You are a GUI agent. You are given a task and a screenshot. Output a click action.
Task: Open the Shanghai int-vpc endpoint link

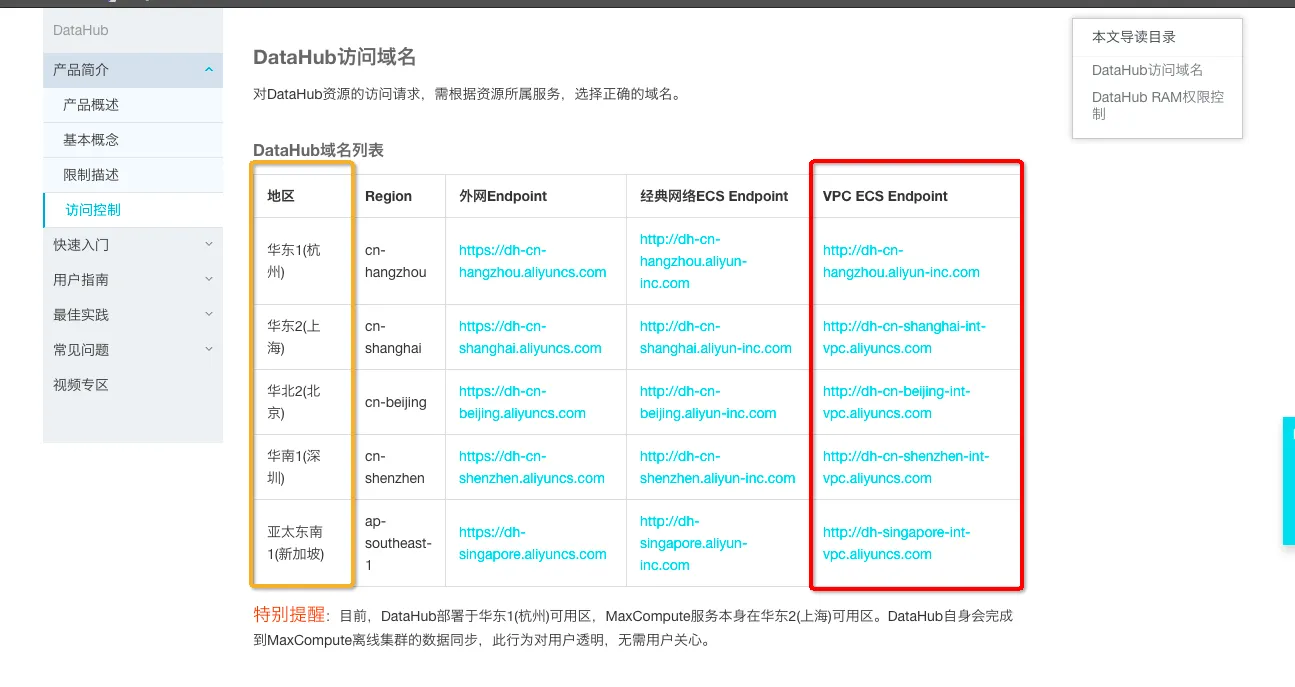904,337
